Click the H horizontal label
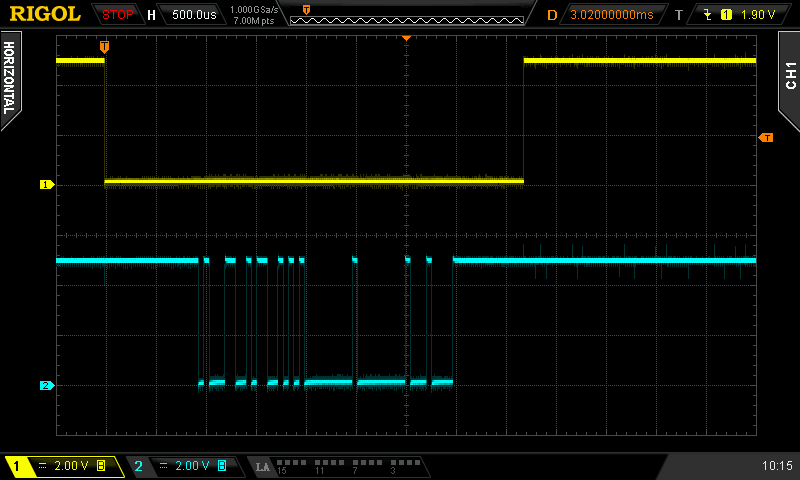Screen dimensions: 800x480 pyautogui.click(x=151, y=15)
